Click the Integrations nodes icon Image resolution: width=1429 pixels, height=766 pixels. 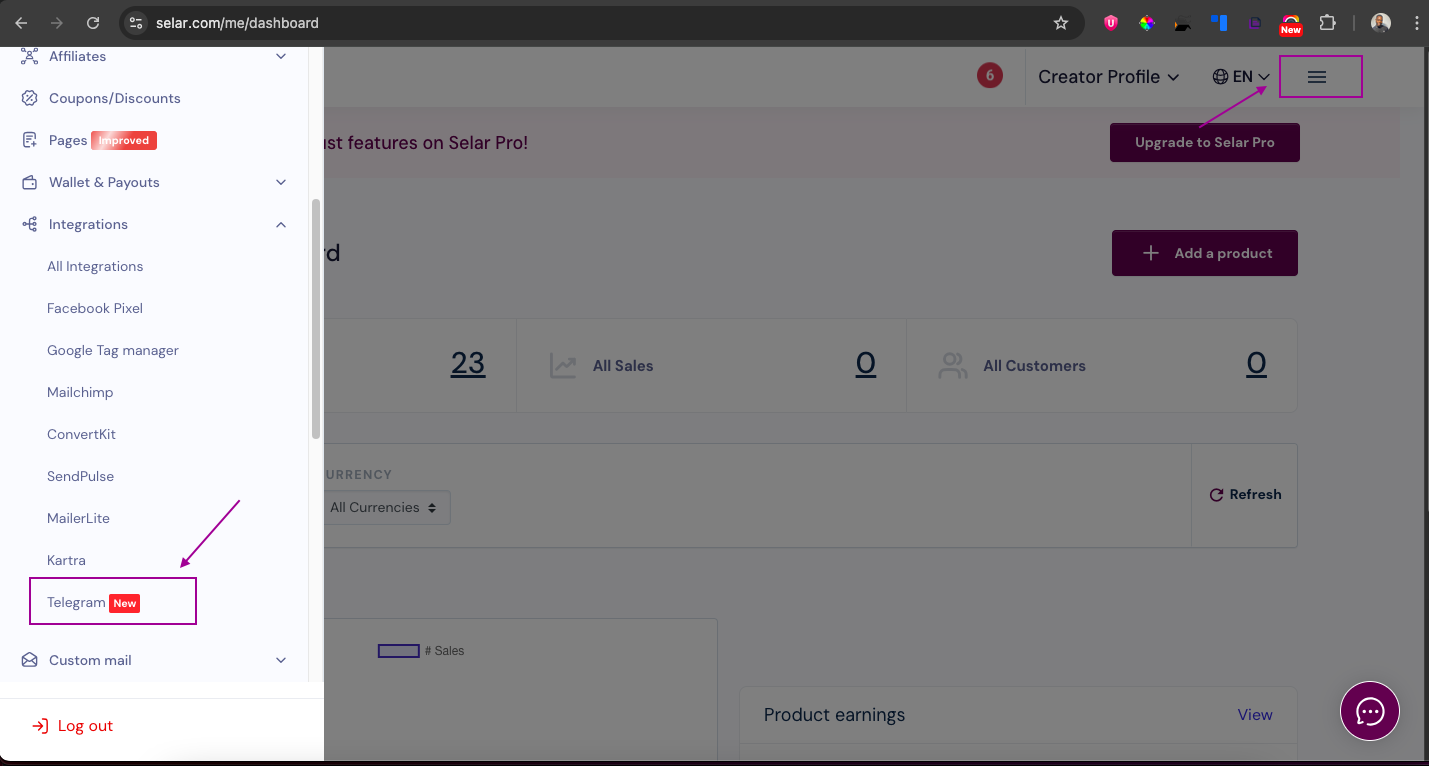(x=30, y=224)
